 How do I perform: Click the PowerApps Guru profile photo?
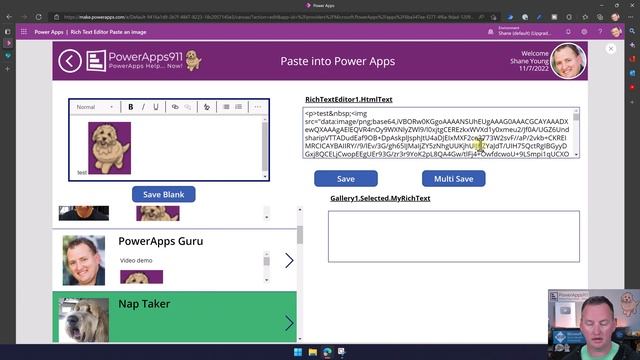pos(84,260)
